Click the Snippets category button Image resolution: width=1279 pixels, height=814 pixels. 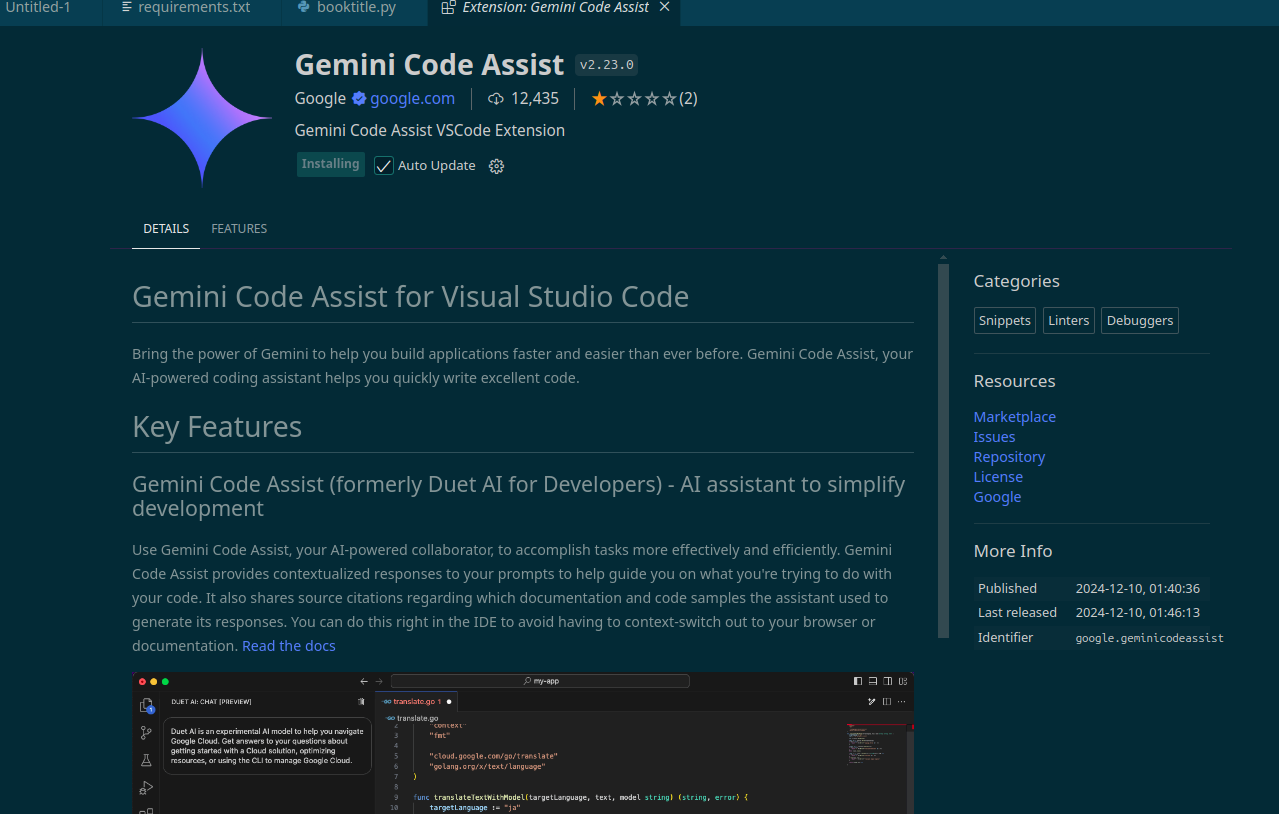(x=1003, y=320)
